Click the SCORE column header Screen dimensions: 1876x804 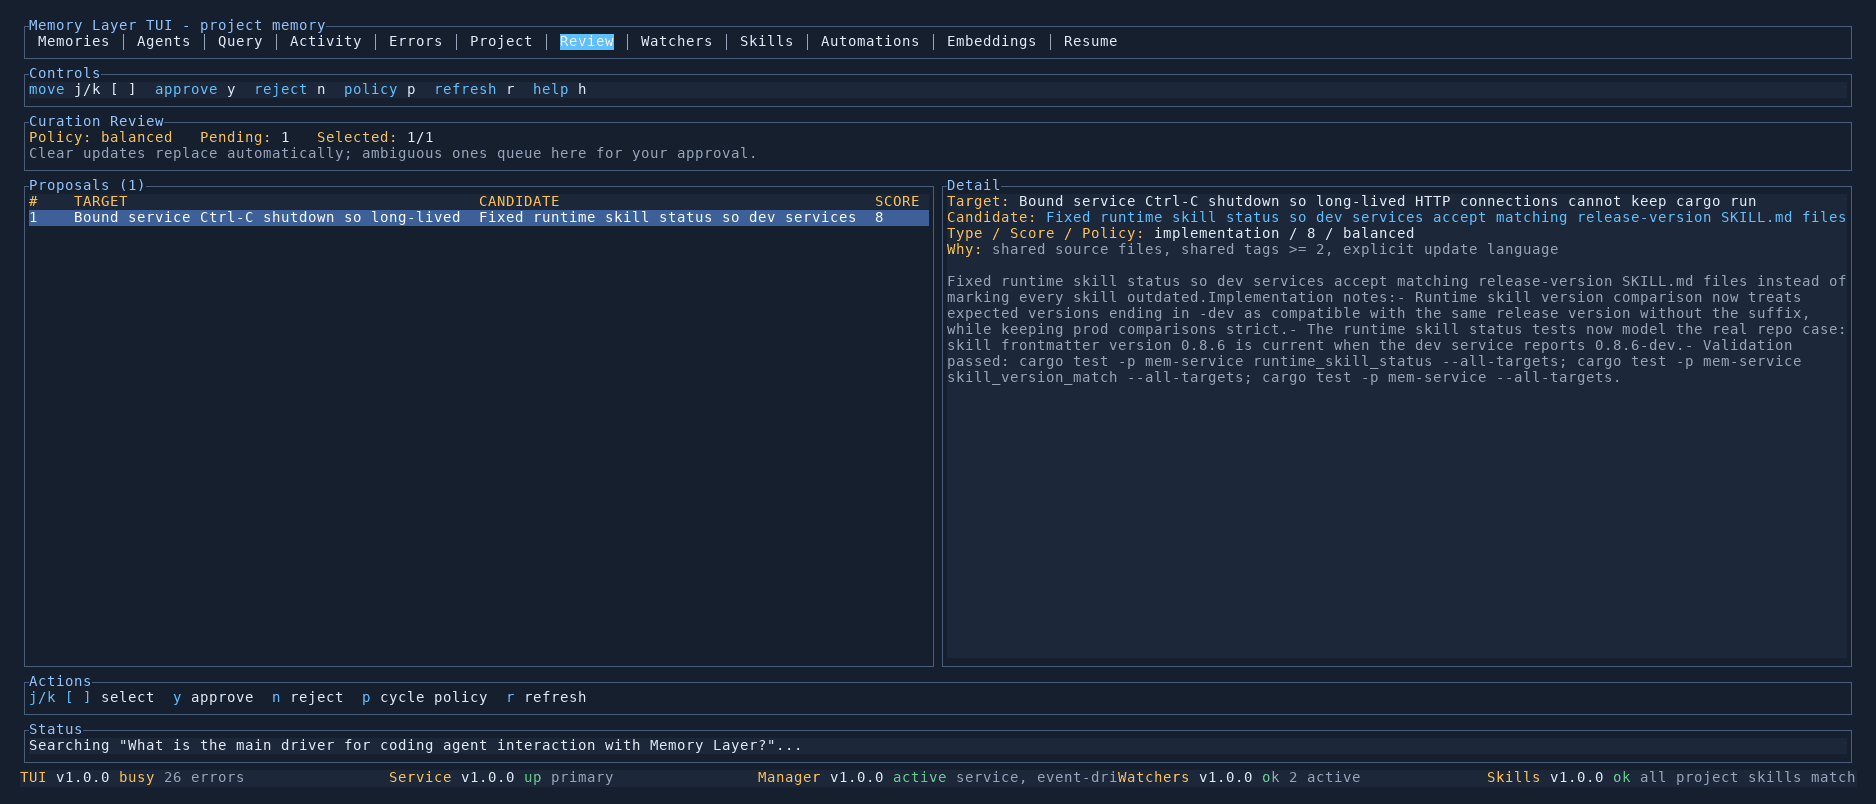pos(897,201)
